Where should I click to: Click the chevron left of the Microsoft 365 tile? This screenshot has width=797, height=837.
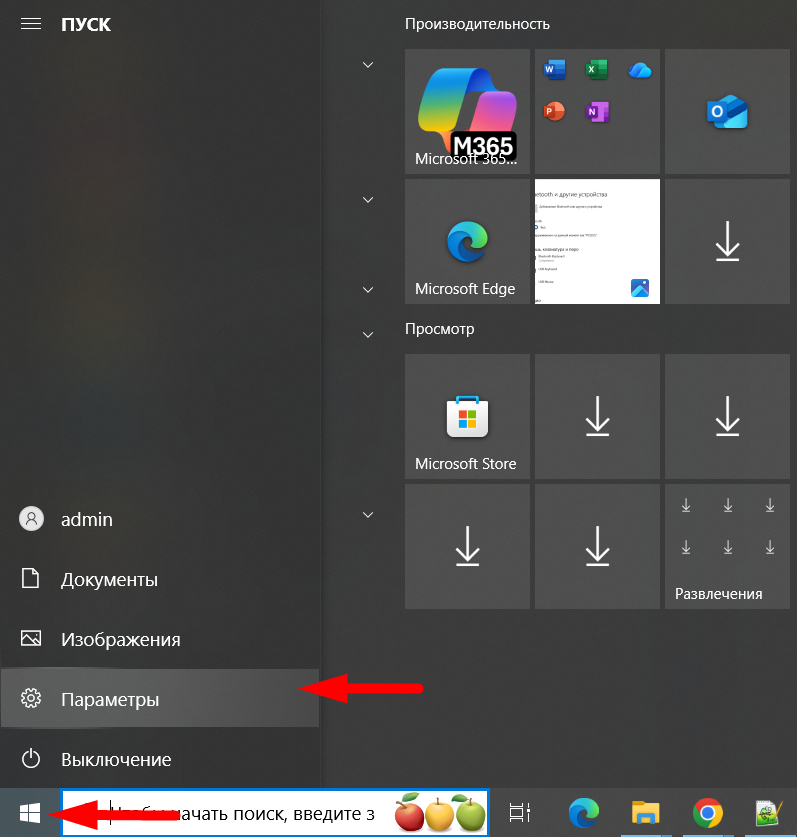point(368,65)
